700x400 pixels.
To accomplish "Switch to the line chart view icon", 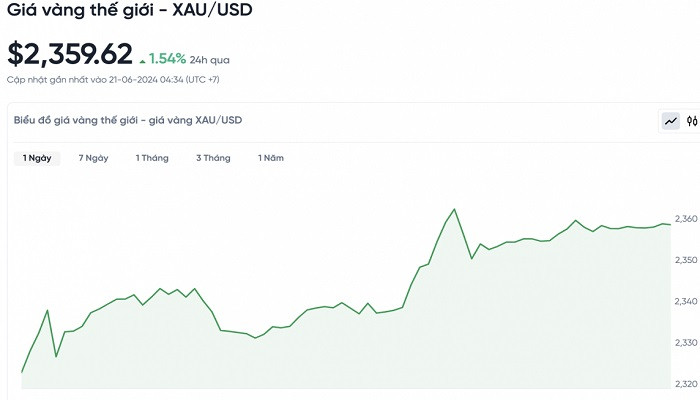I will coord(670,121).
